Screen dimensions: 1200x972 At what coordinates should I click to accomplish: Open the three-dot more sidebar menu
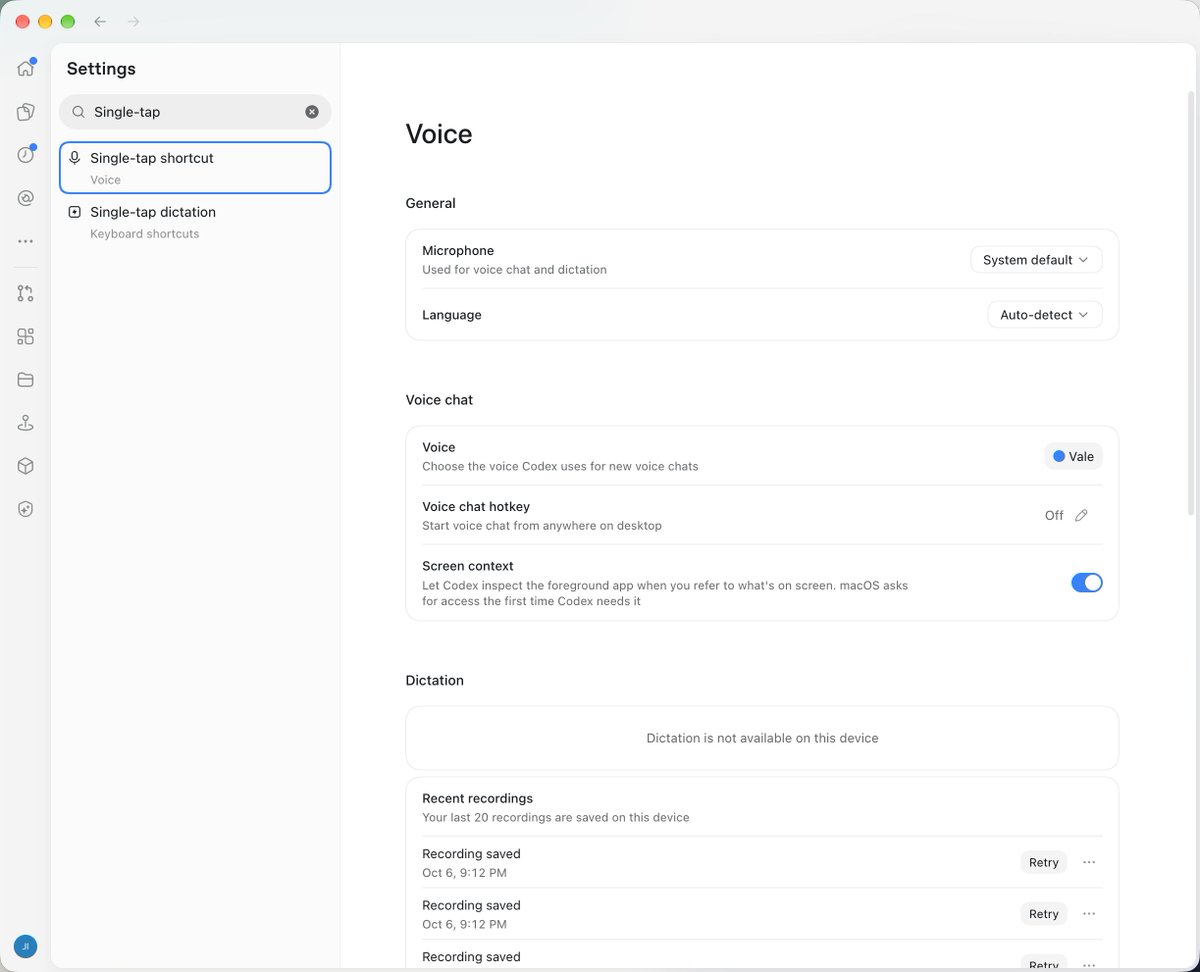pos(26,241)
